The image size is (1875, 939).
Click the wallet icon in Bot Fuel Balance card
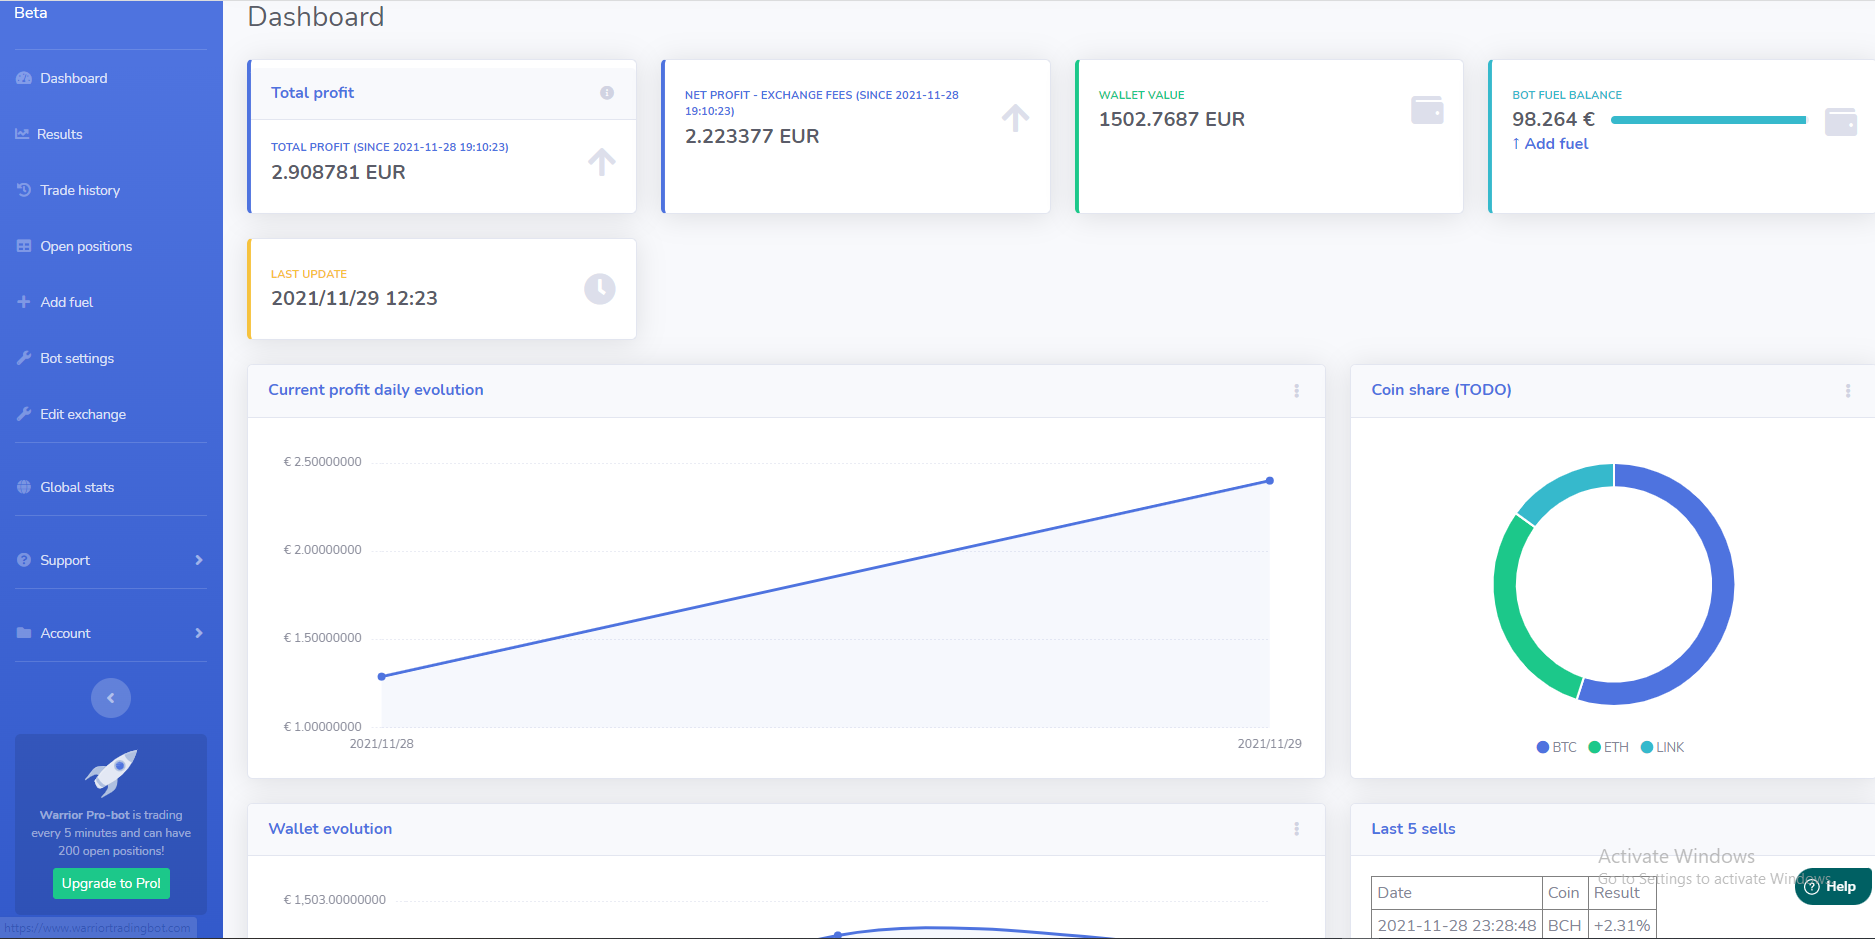click(x=1840, y=122)
